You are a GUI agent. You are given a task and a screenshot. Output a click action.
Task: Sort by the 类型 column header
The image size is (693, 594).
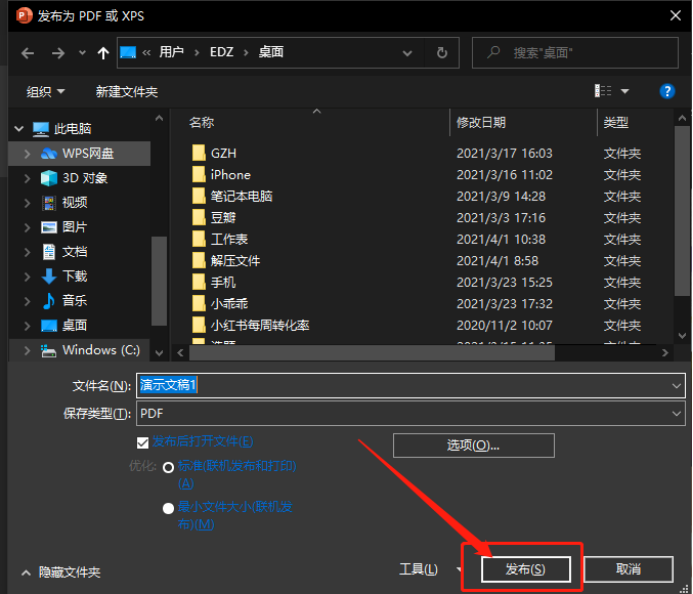pyautogui.click(x=616, y=122)
